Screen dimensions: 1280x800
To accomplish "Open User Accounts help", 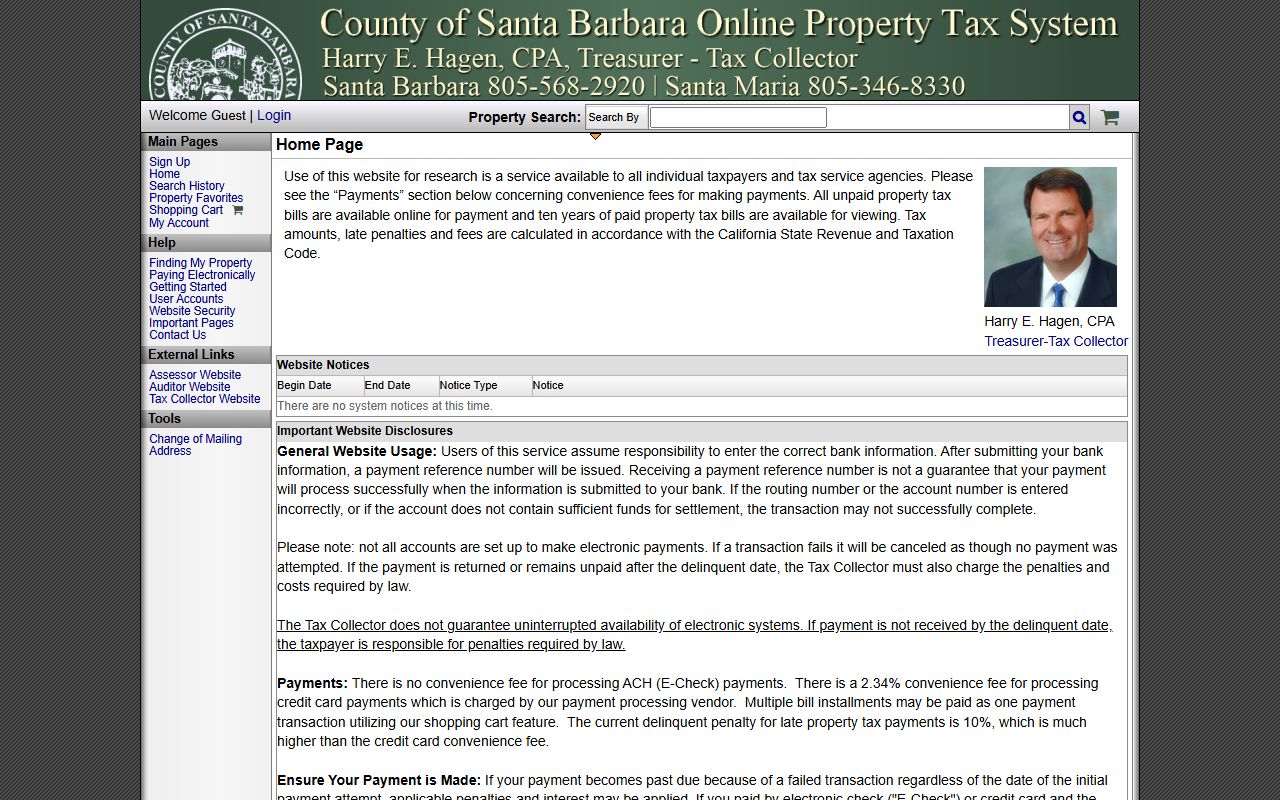I will 186,299.
